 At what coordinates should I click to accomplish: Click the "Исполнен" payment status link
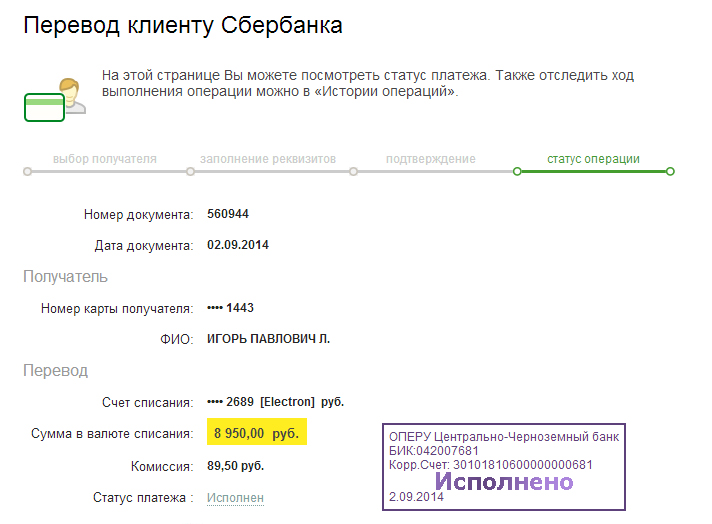coord(235,498)
